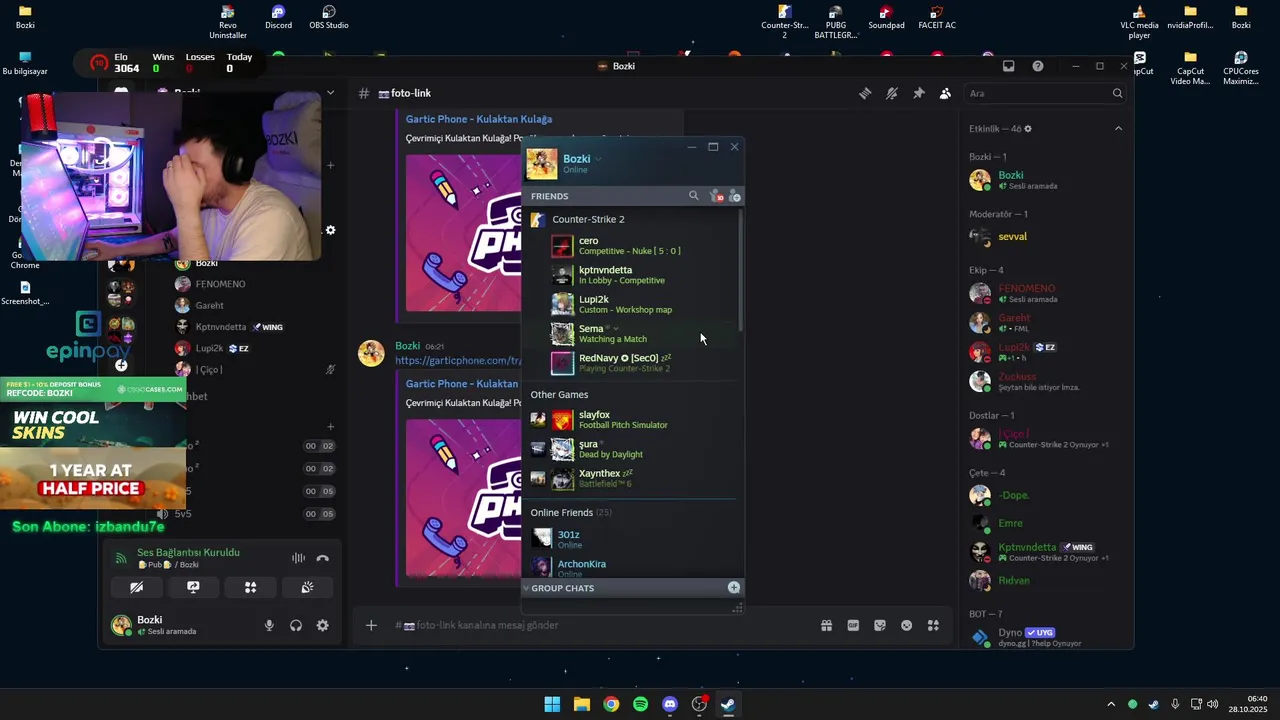Screen dimensions: 1280x720
Task: Open Steam friends search
Action: click(x=693, y=196)
